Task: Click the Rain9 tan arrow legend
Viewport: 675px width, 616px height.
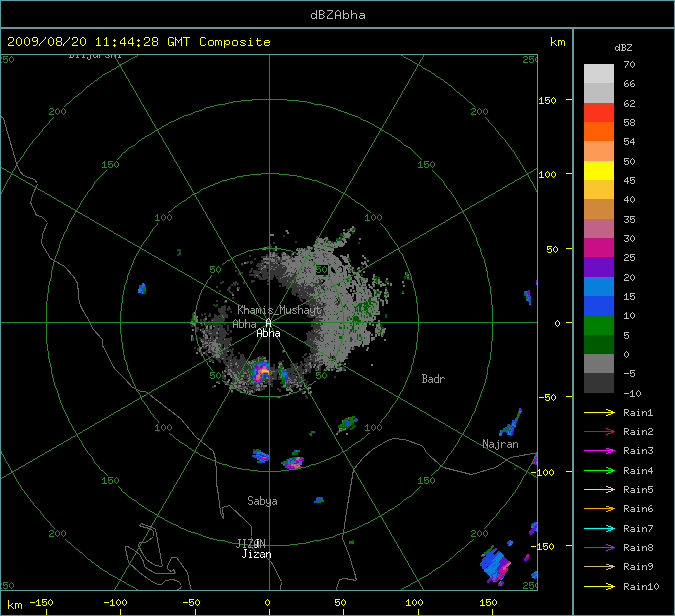Action: tap(600, 566)
